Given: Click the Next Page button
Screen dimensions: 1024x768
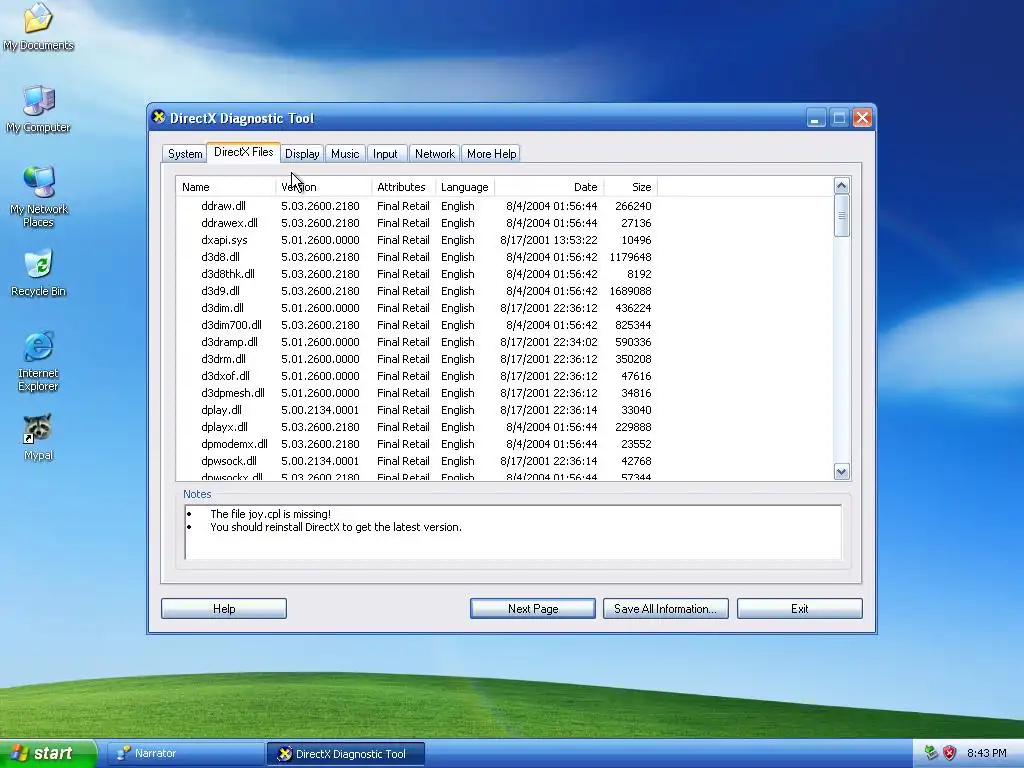Looking at the screenshot, I should 533,609.
